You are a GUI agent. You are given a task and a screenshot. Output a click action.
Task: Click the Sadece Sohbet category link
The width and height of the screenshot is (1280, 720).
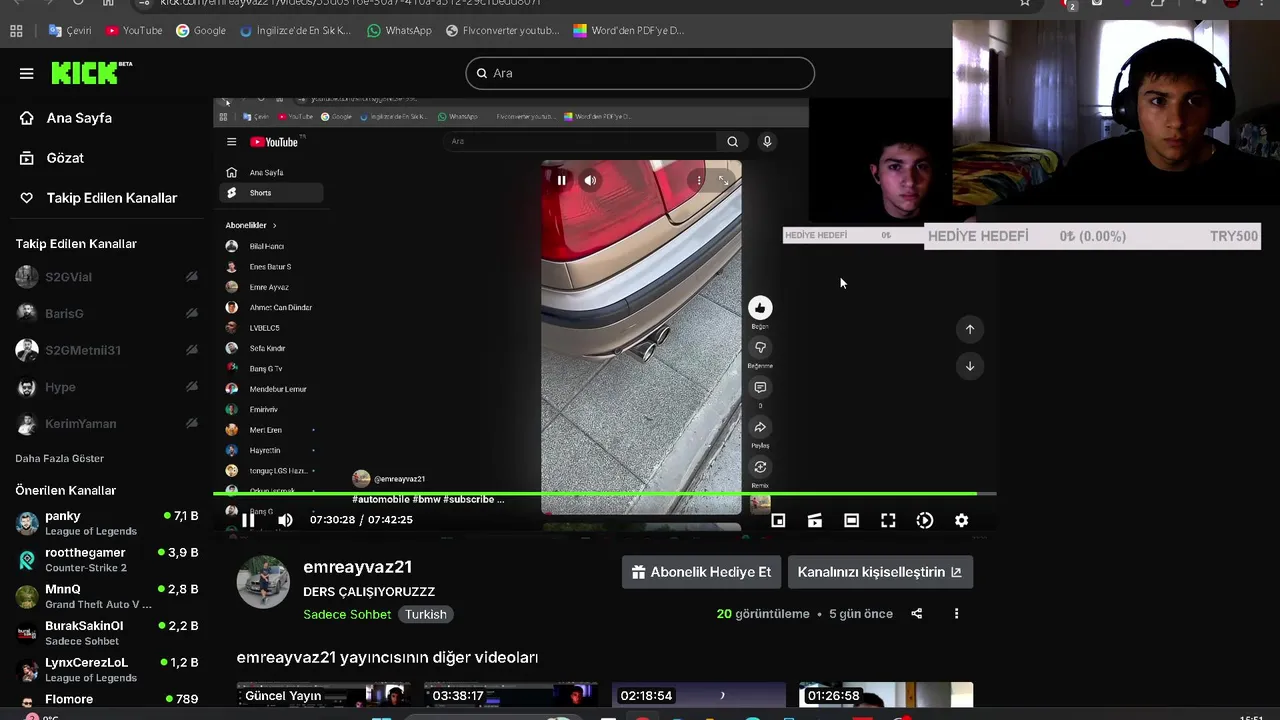point(347,614)
